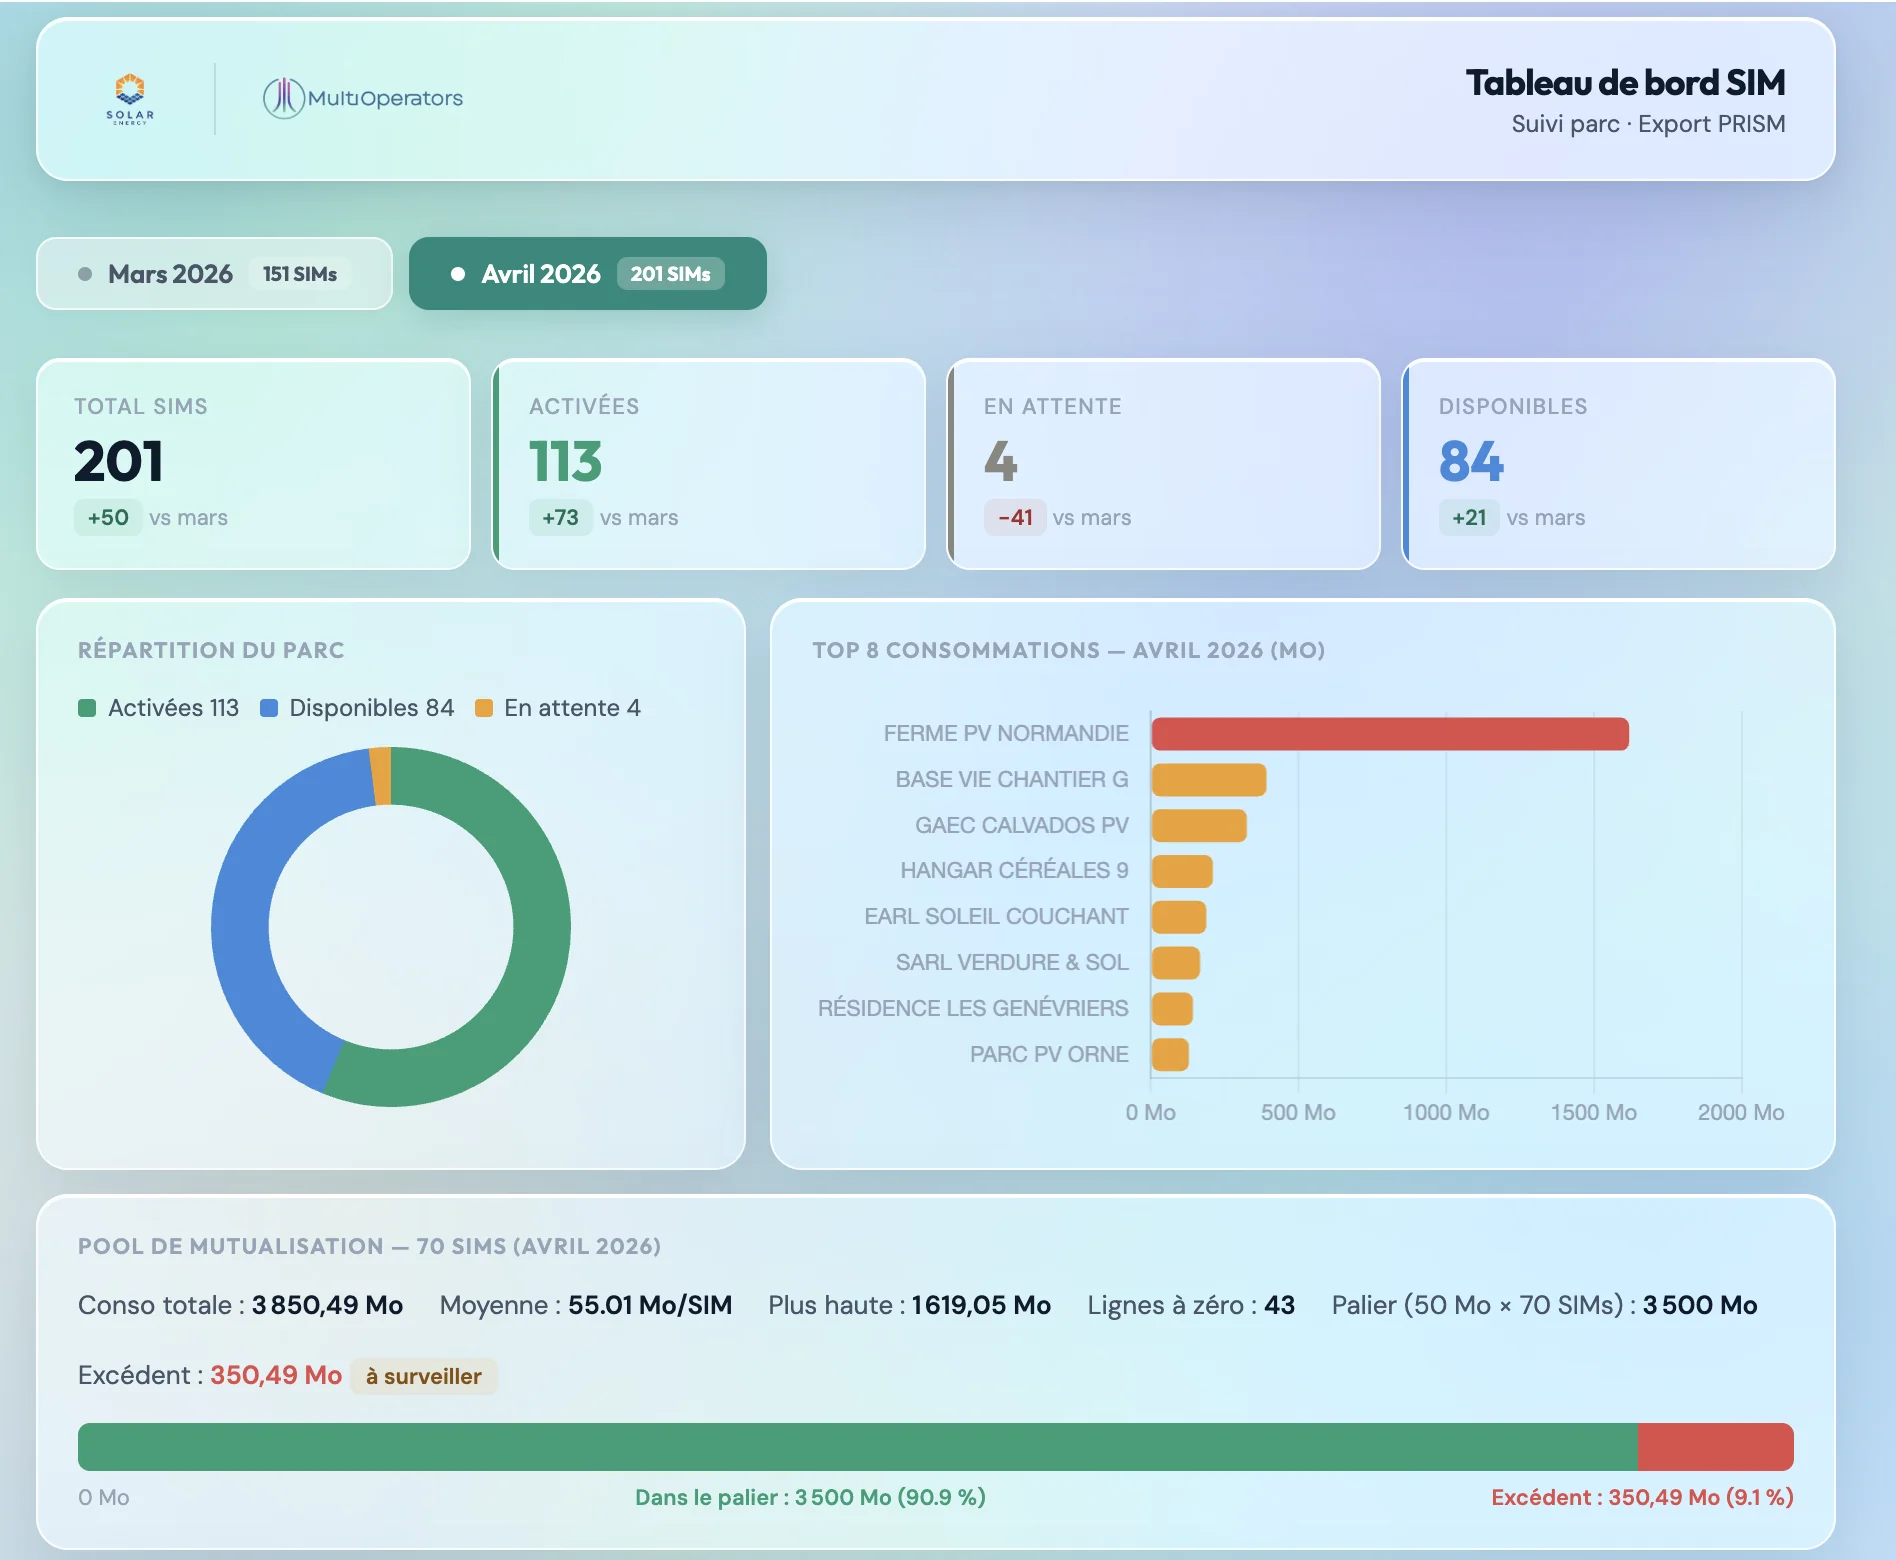The width and height of the screenshot is (1896, 1560).
Task: Click the red '350,49 Mo' excess value
Action: (x=276, y=1375)
